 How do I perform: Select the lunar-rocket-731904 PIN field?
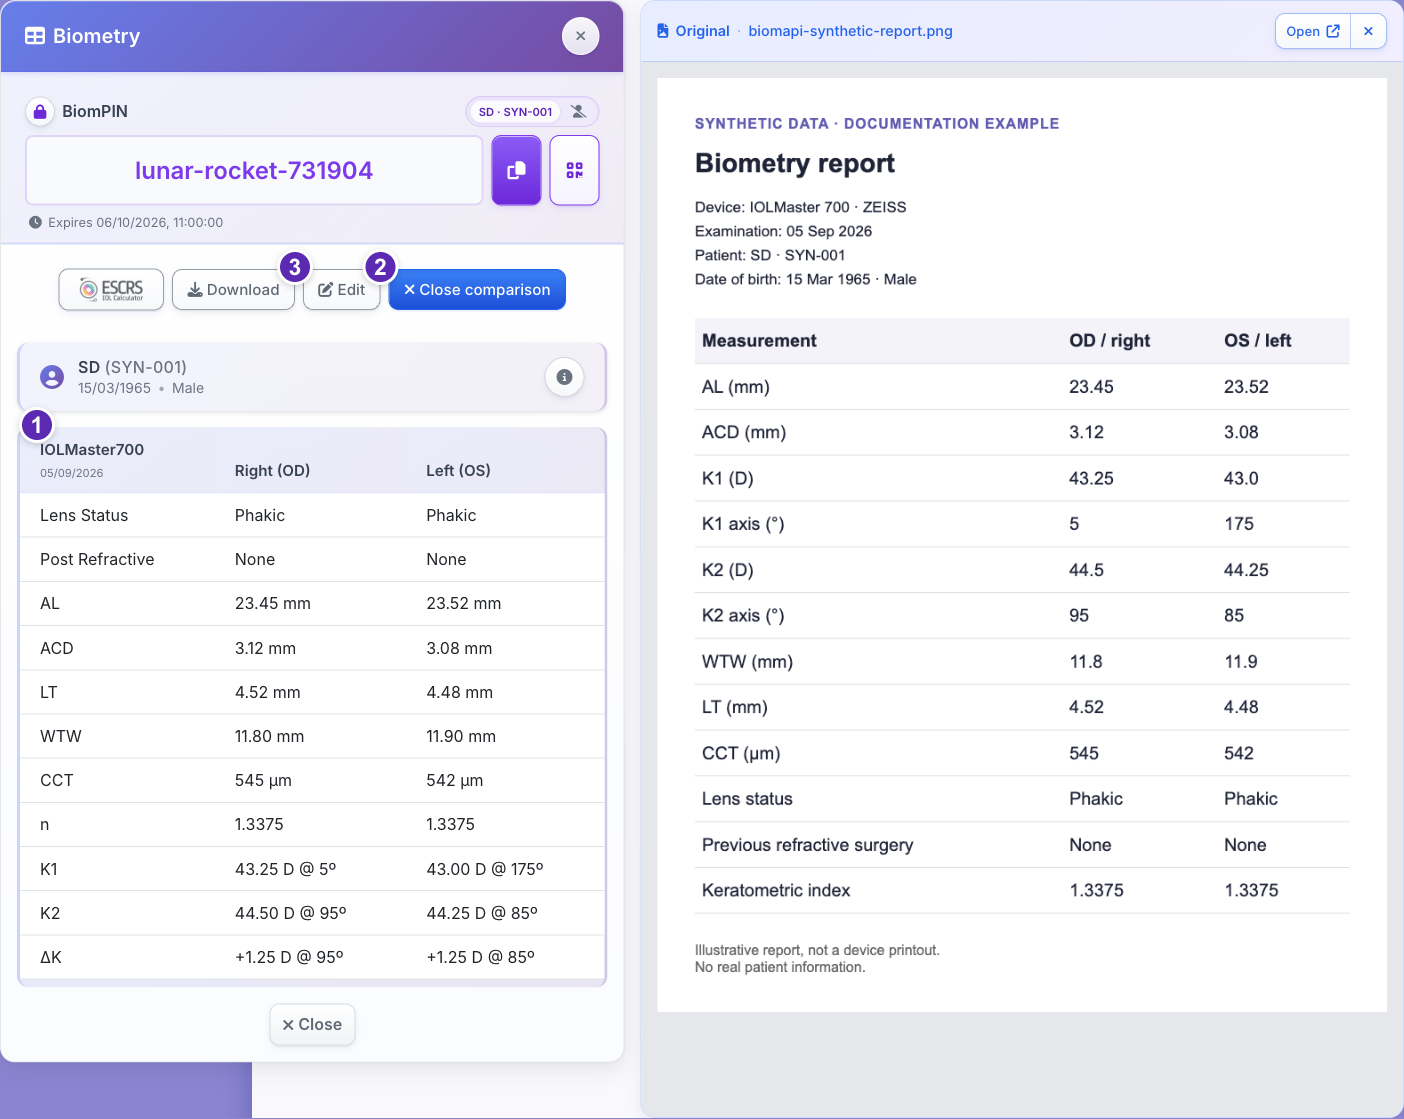[254, 170]
